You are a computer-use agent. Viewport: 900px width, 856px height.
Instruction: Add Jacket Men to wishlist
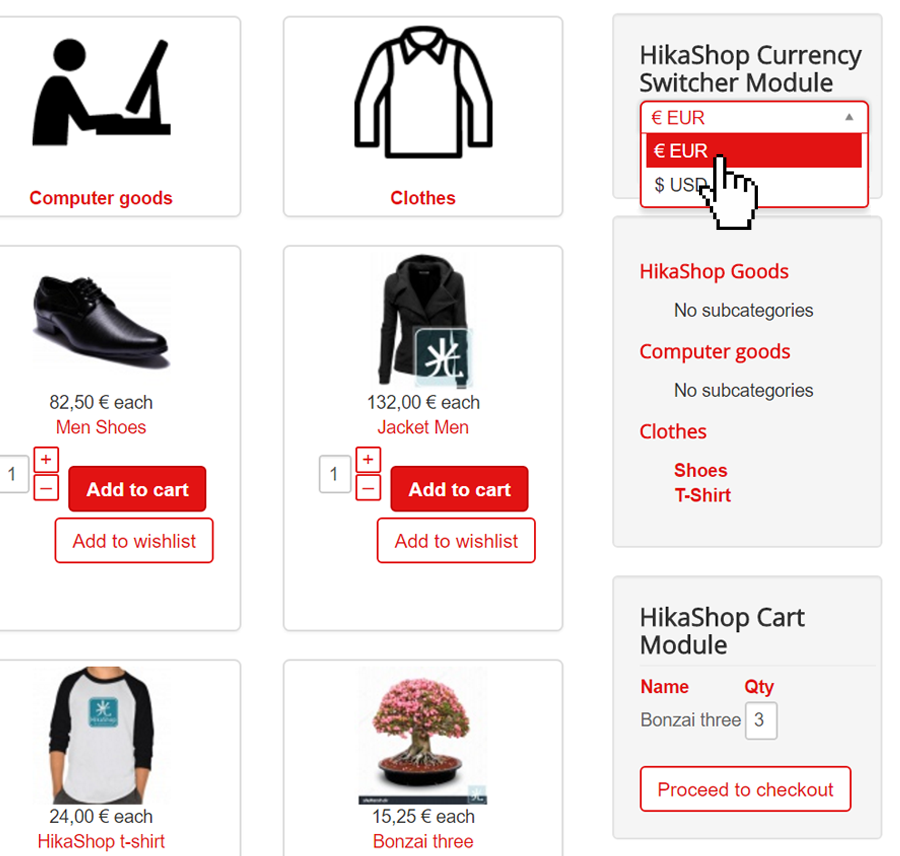tap(456, 541)
